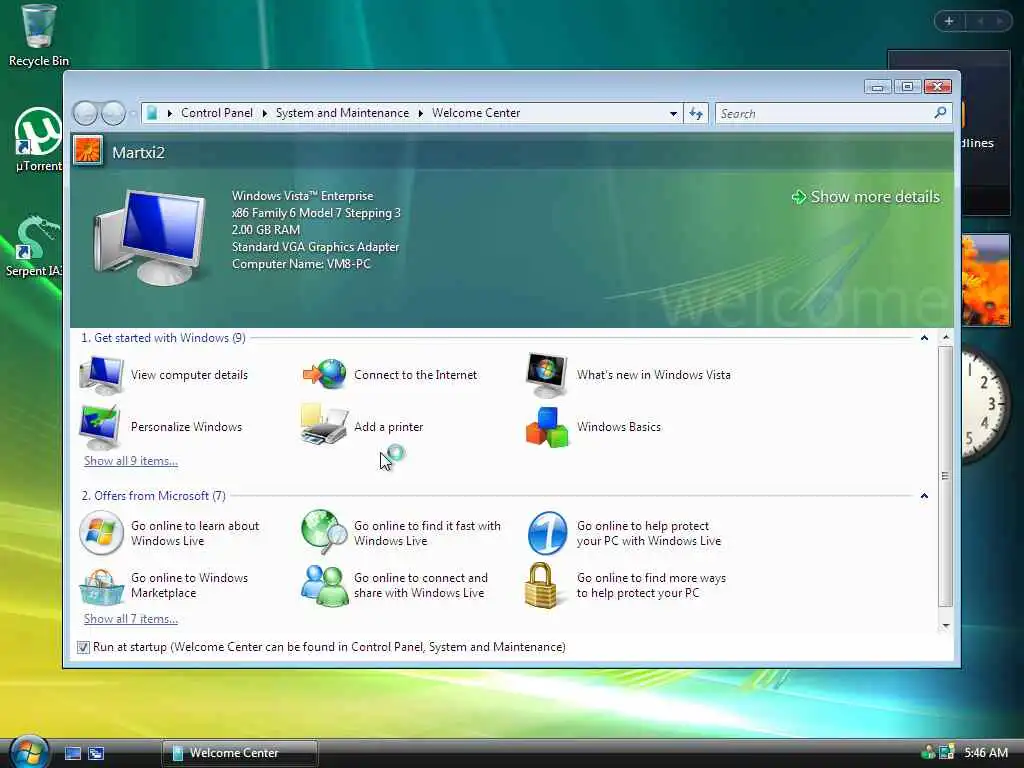Viewport: 1024px width, 768px height.
Task: Click the Windows Start orb
Action: tap(29, 751)
